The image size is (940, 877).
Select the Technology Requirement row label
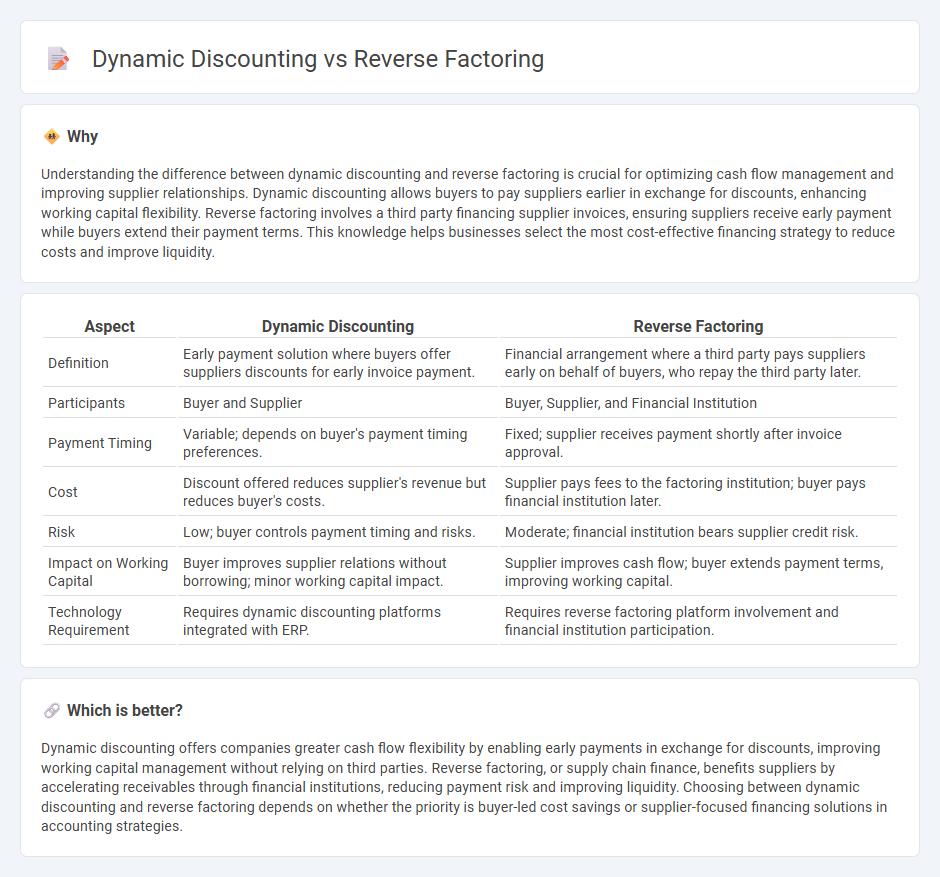pos(88,621)
